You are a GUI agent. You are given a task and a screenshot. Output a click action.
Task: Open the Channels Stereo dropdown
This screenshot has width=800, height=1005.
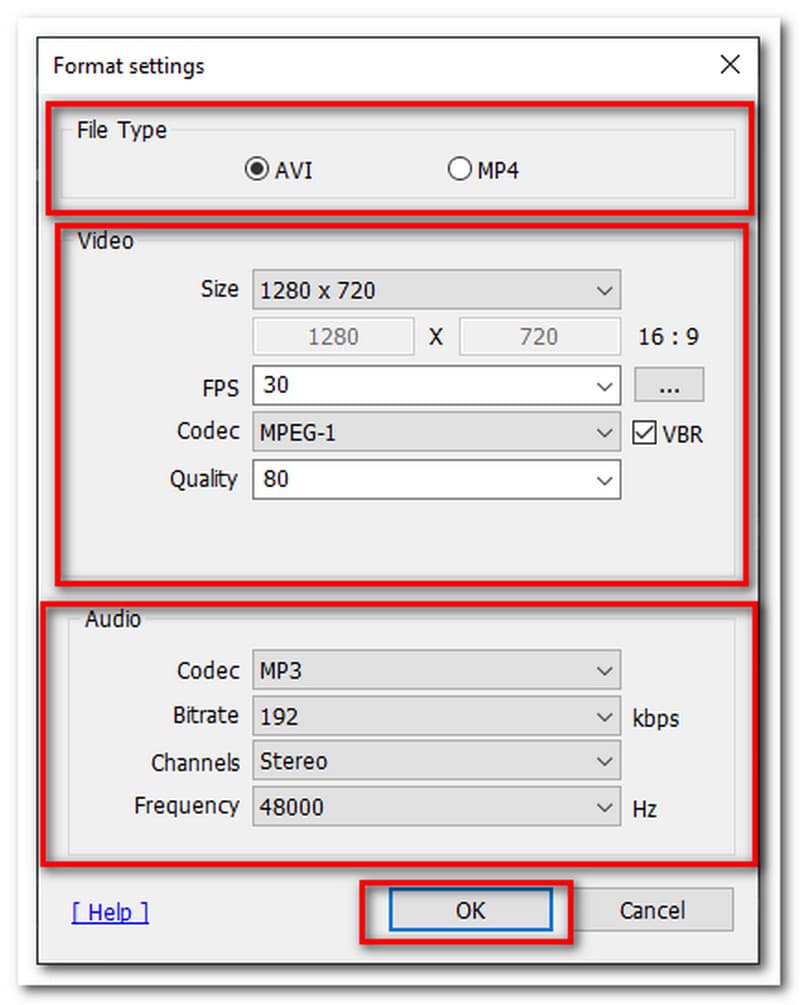coord(436,762)
